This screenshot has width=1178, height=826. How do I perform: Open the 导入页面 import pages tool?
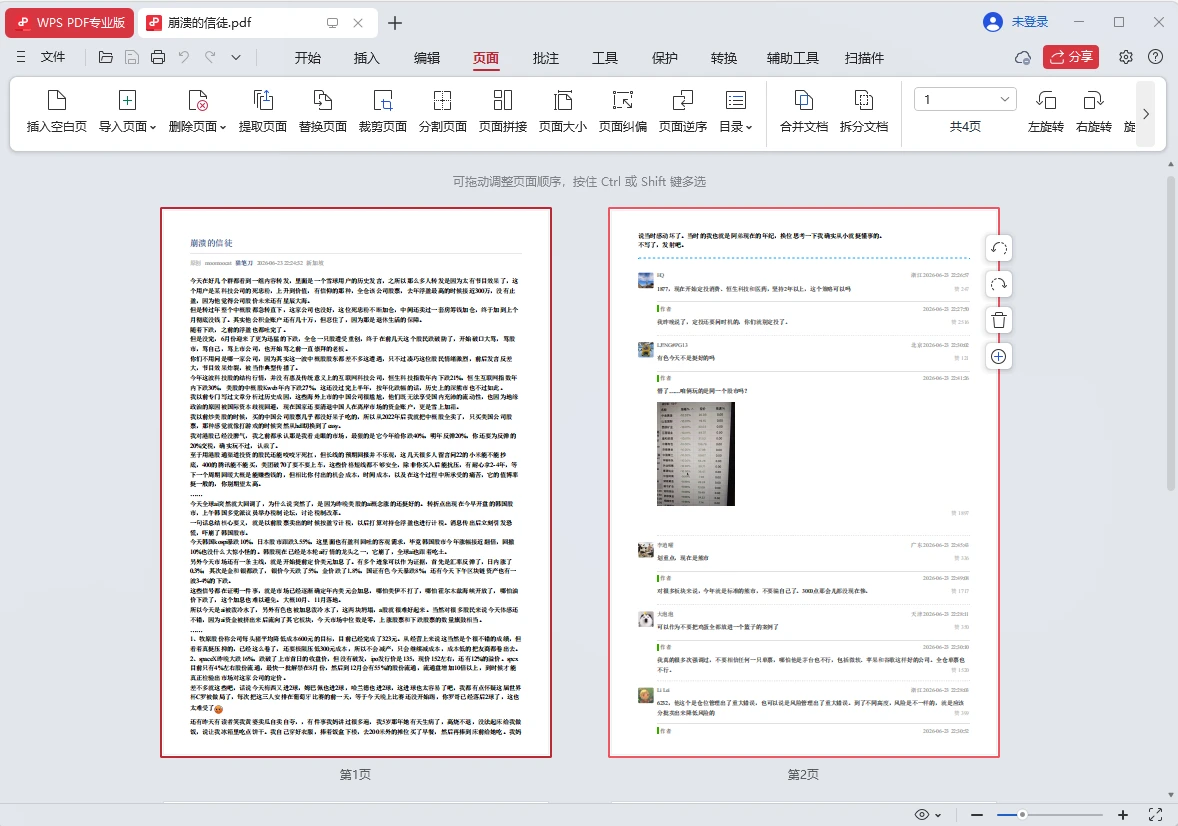tap(127, 111)
